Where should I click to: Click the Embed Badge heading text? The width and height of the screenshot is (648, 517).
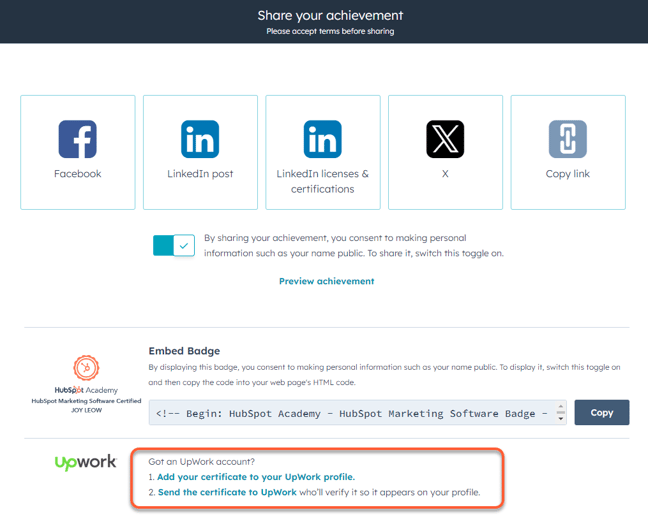point(184,351)
